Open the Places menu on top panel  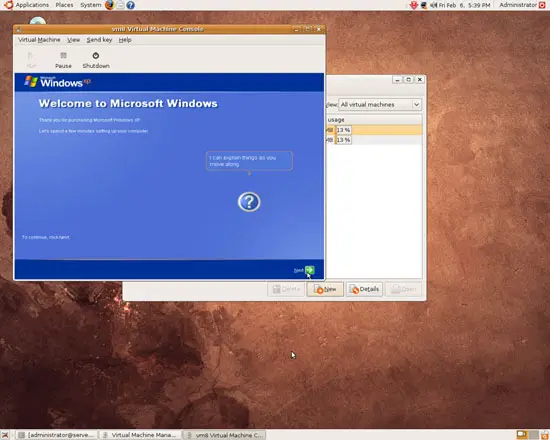64,5
